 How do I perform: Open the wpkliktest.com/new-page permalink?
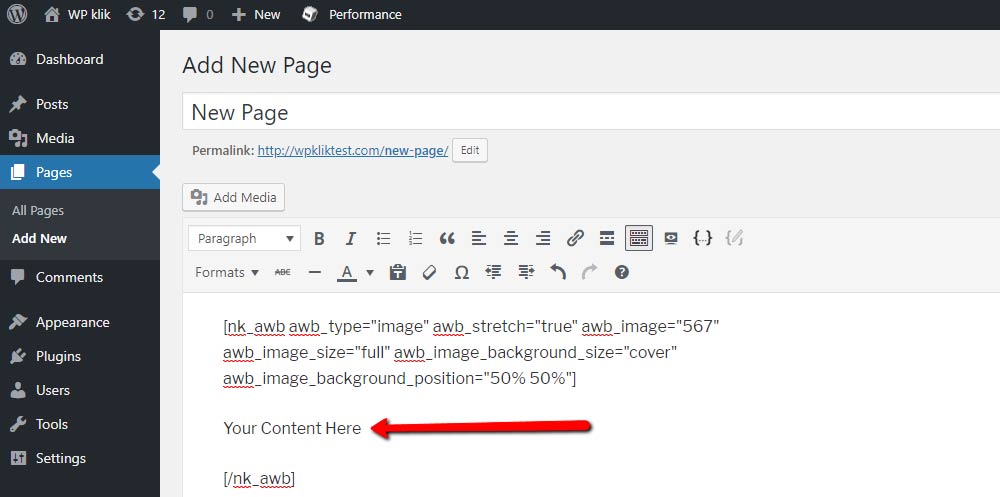[353, 151]
